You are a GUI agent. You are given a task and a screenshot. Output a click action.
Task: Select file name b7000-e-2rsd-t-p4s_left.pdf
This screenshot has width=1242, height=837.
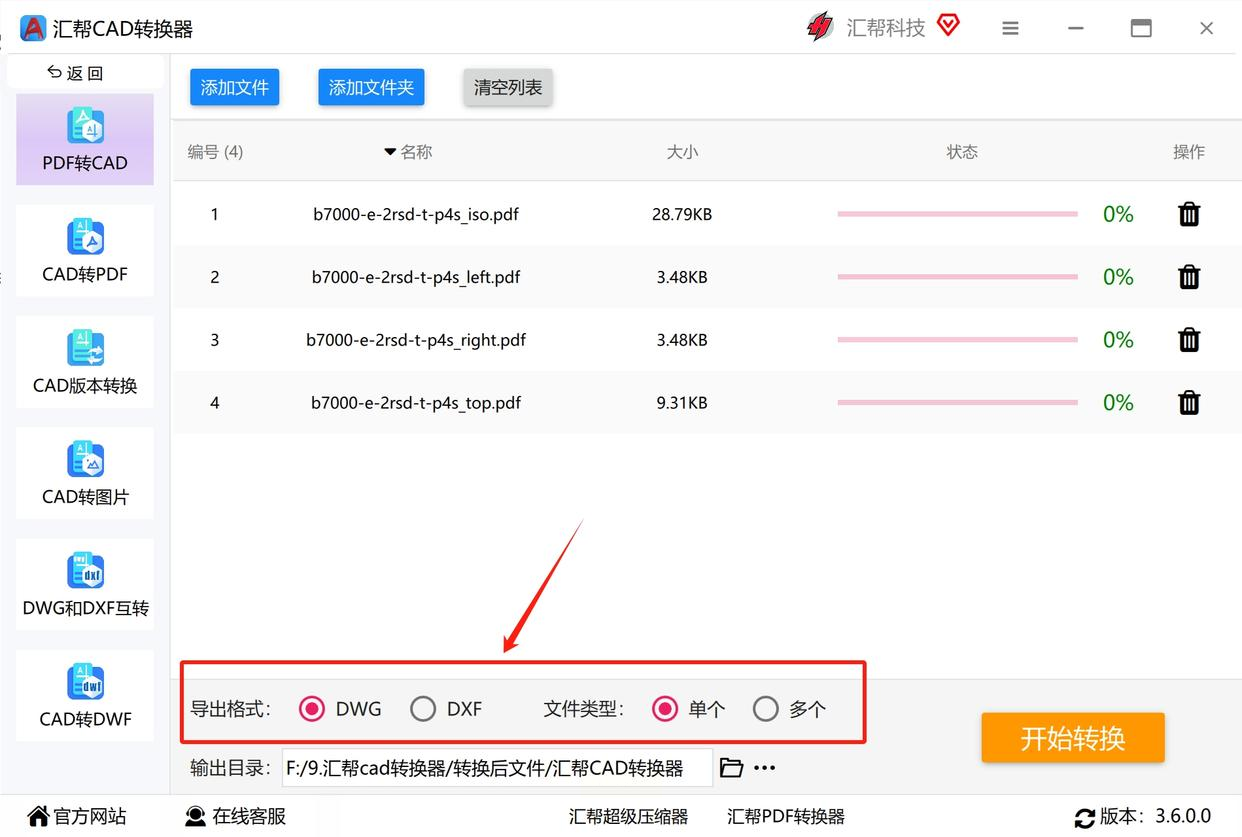click(x=416, y=277)
